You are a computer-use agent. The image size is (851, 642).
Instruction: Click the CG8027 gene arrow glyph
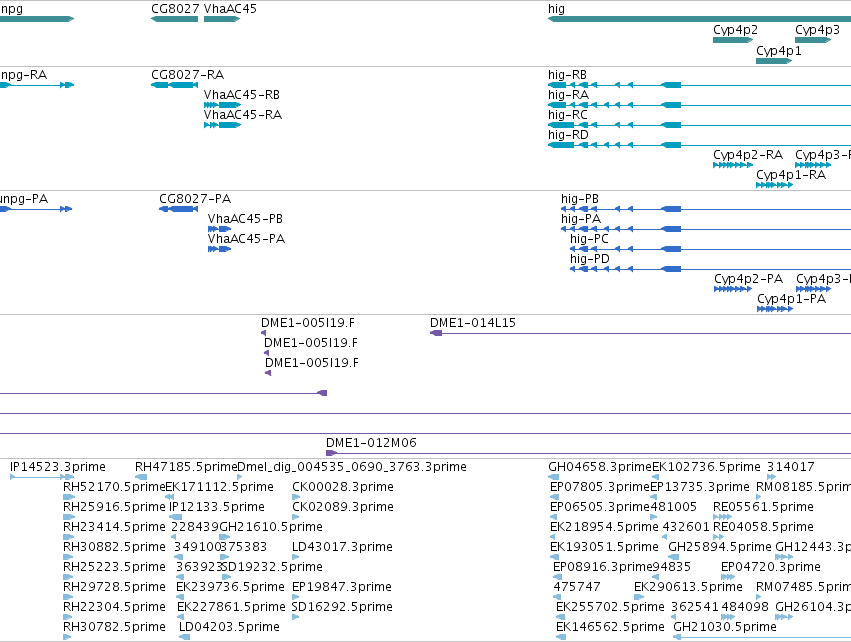tap(174, 19)
